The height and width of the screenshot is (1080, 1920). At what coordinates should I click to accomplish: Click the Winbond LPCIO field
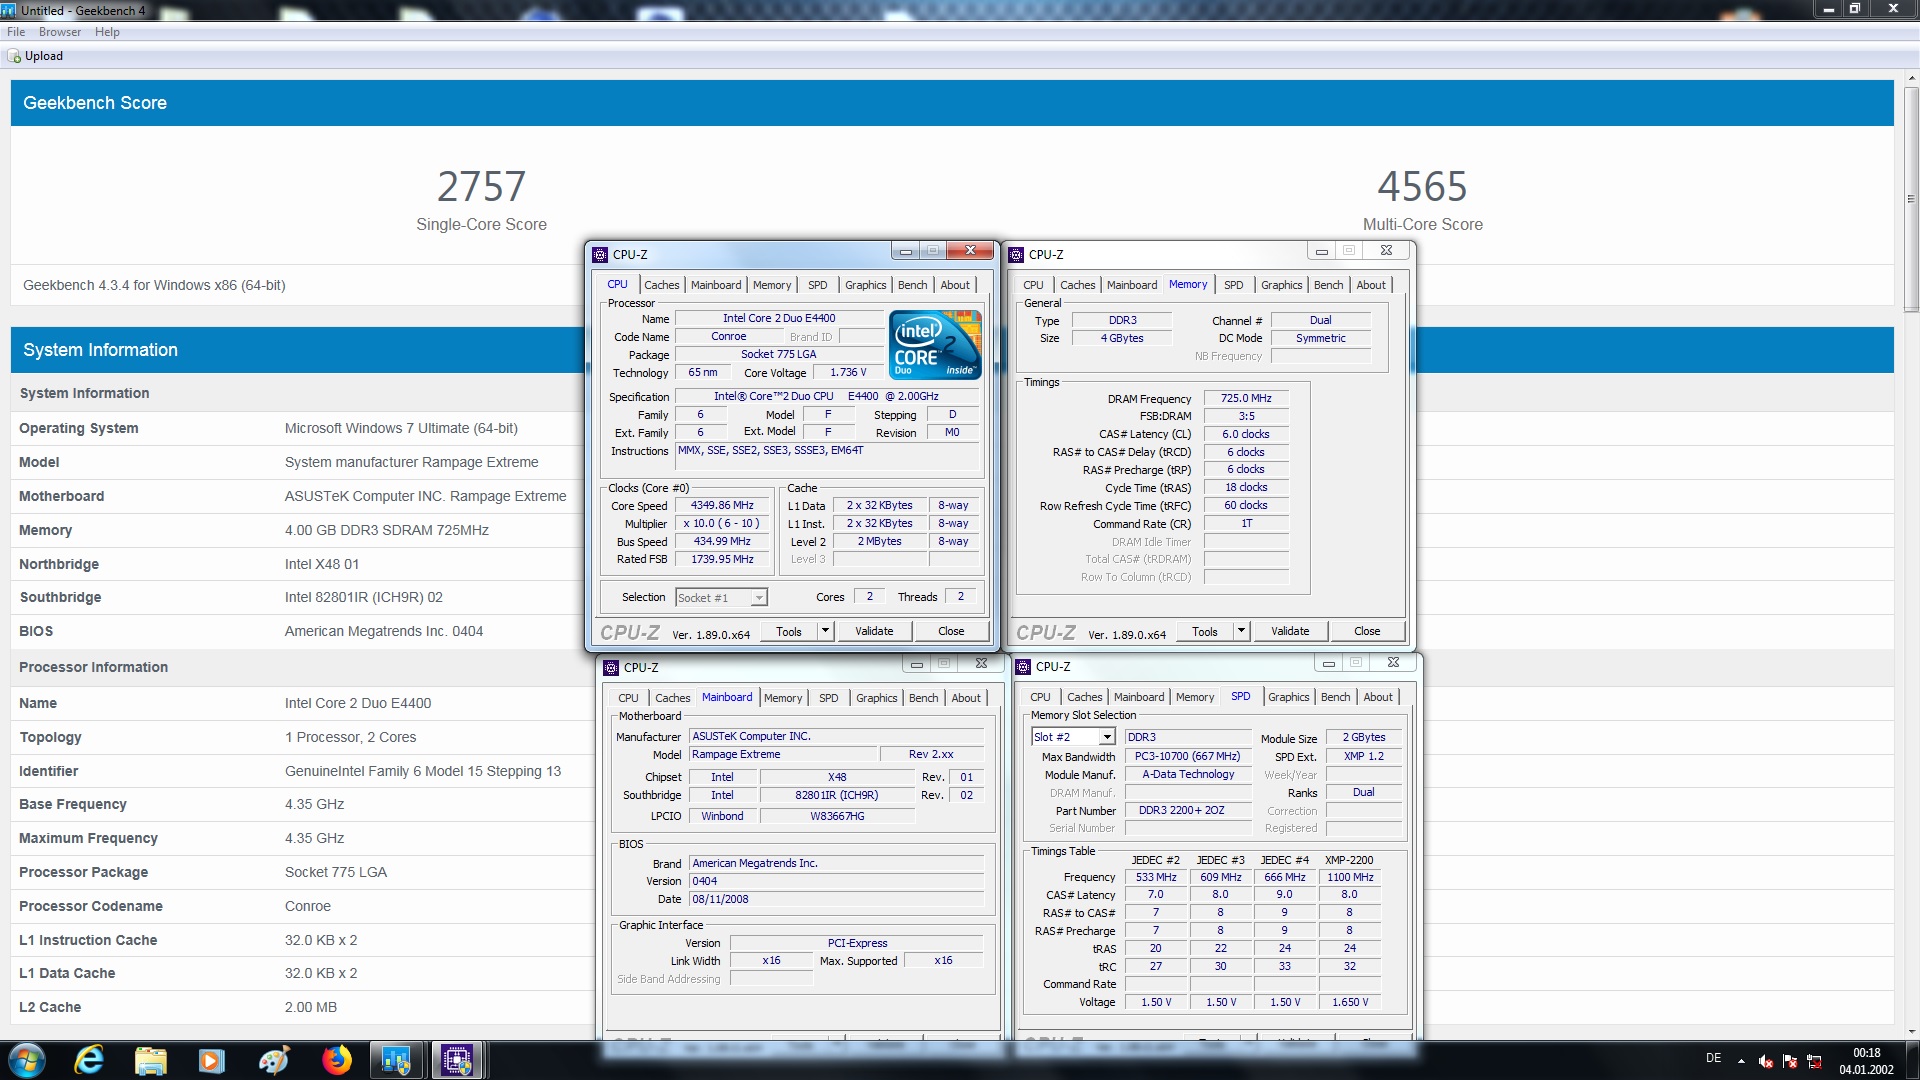(x=721, y=816)
